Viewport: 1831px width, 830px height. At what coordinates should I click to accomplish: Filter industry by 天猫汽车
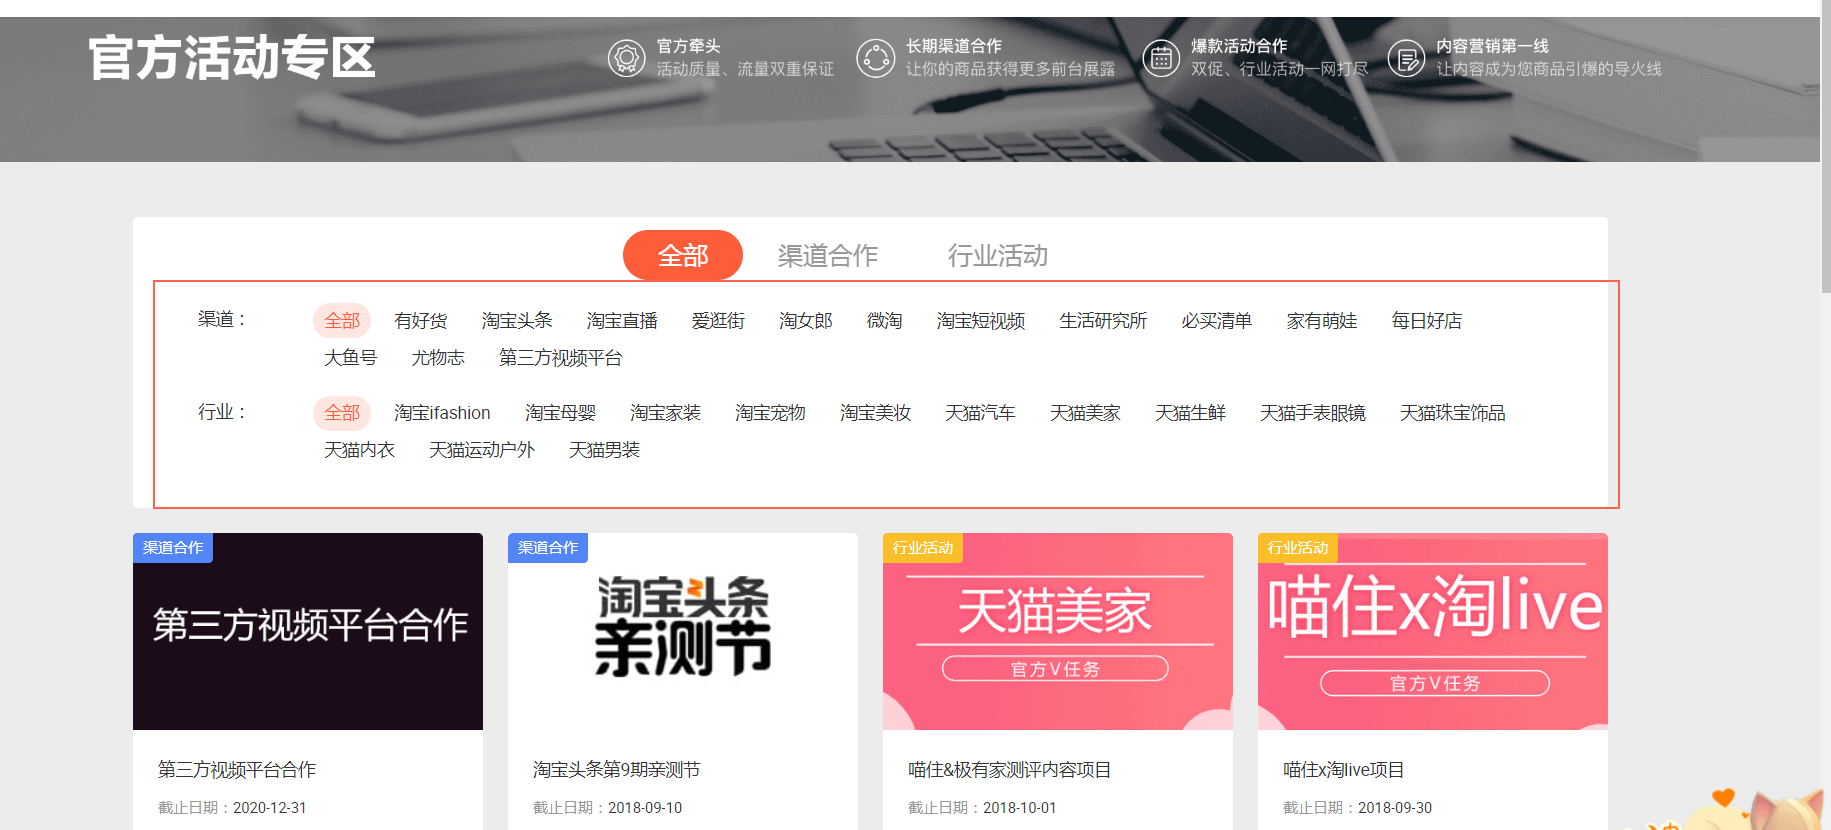pos(980,413)
